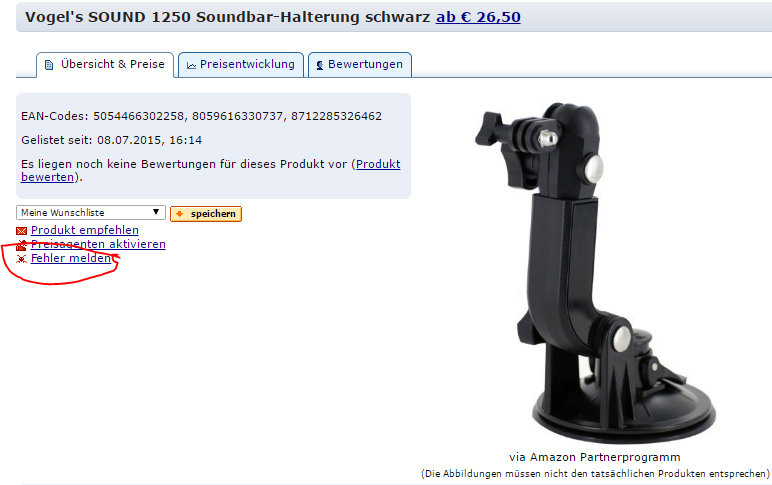
Task: Click the chart icon on Preisentwicklung tab
Action: point(192,65)
